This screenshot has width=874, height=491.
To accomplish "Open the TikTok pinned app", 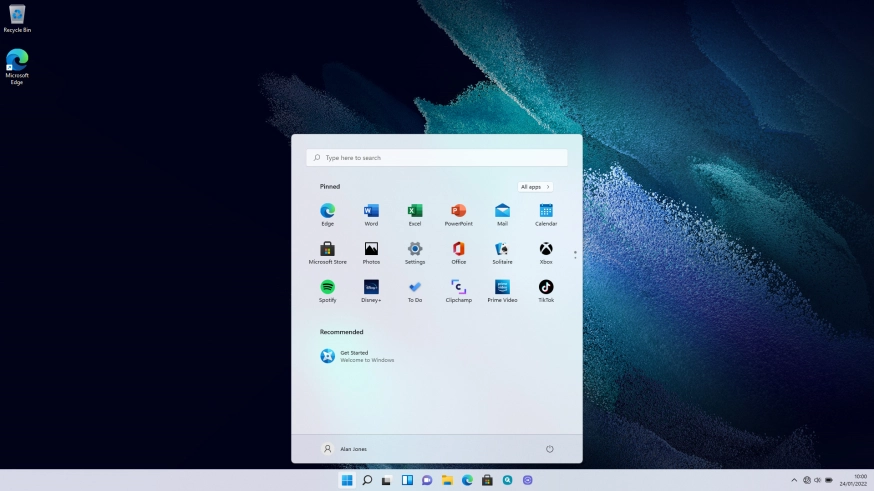I will pyautogui.click(x=546, y=287).
